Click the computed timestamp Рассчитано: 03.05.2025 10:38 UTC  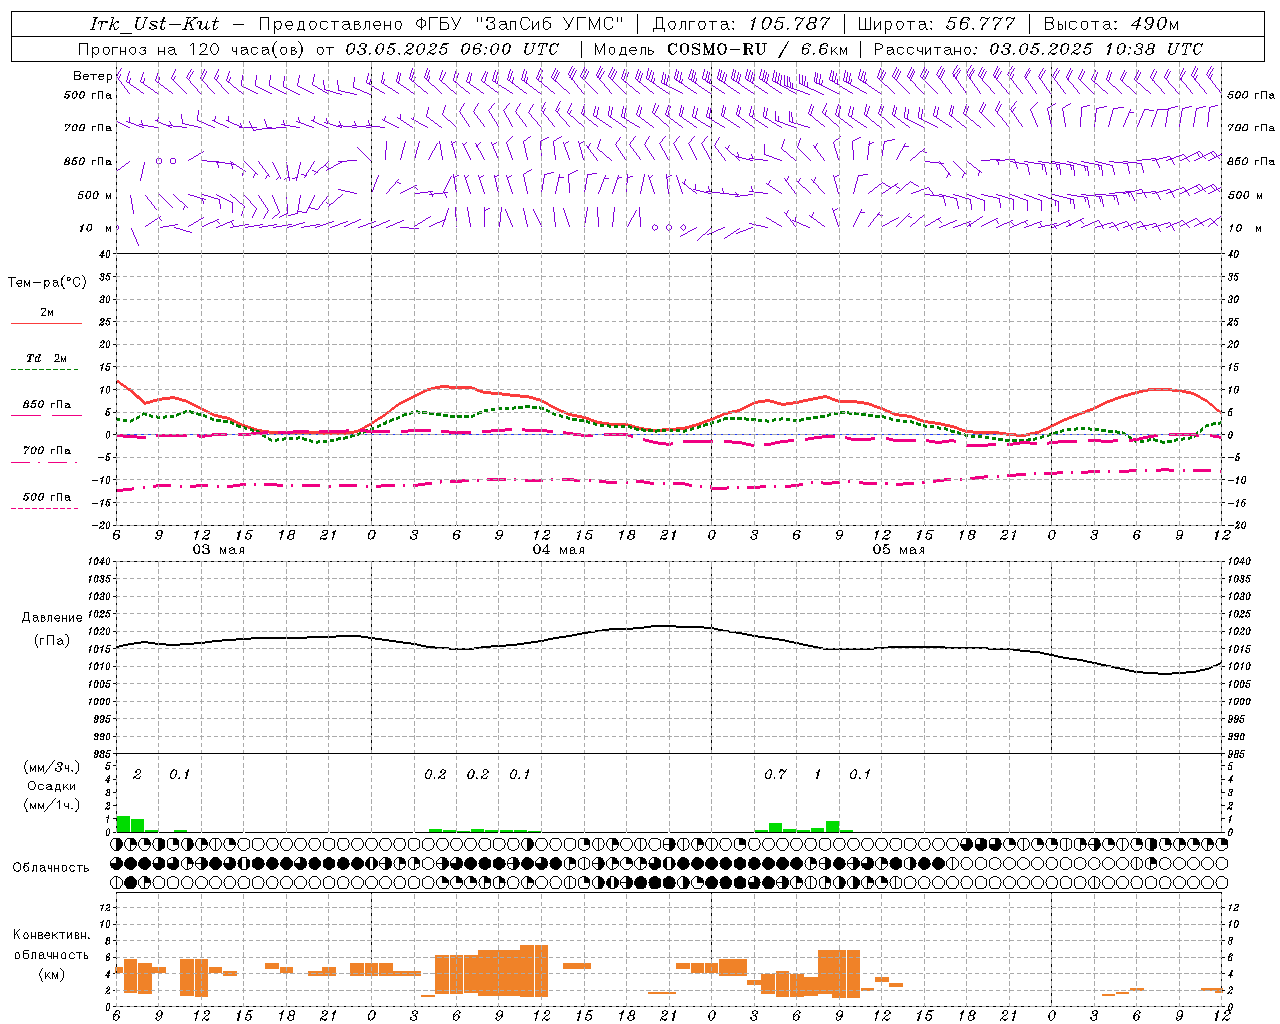[1038, 48]
